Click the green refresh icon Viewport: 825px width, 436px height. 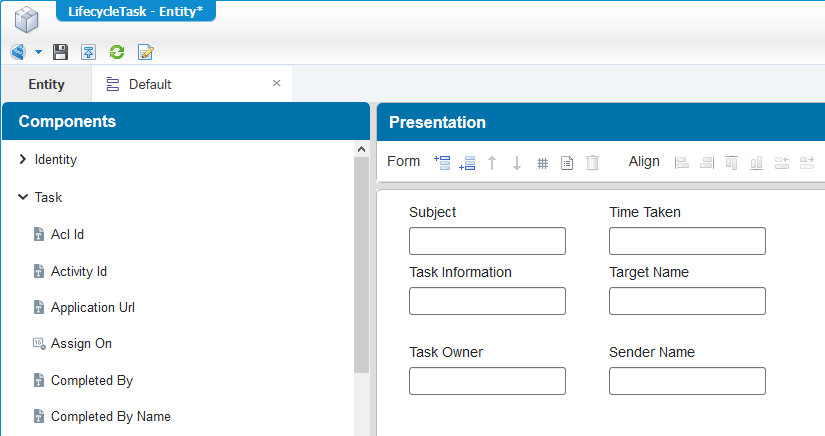tap(117, 52)
